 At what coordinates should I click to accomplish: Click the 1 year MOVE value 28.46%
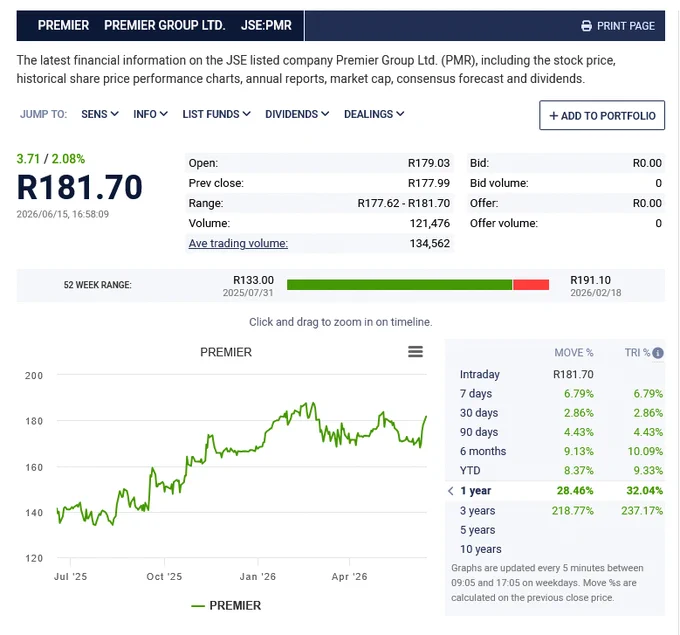click(575, 491)
